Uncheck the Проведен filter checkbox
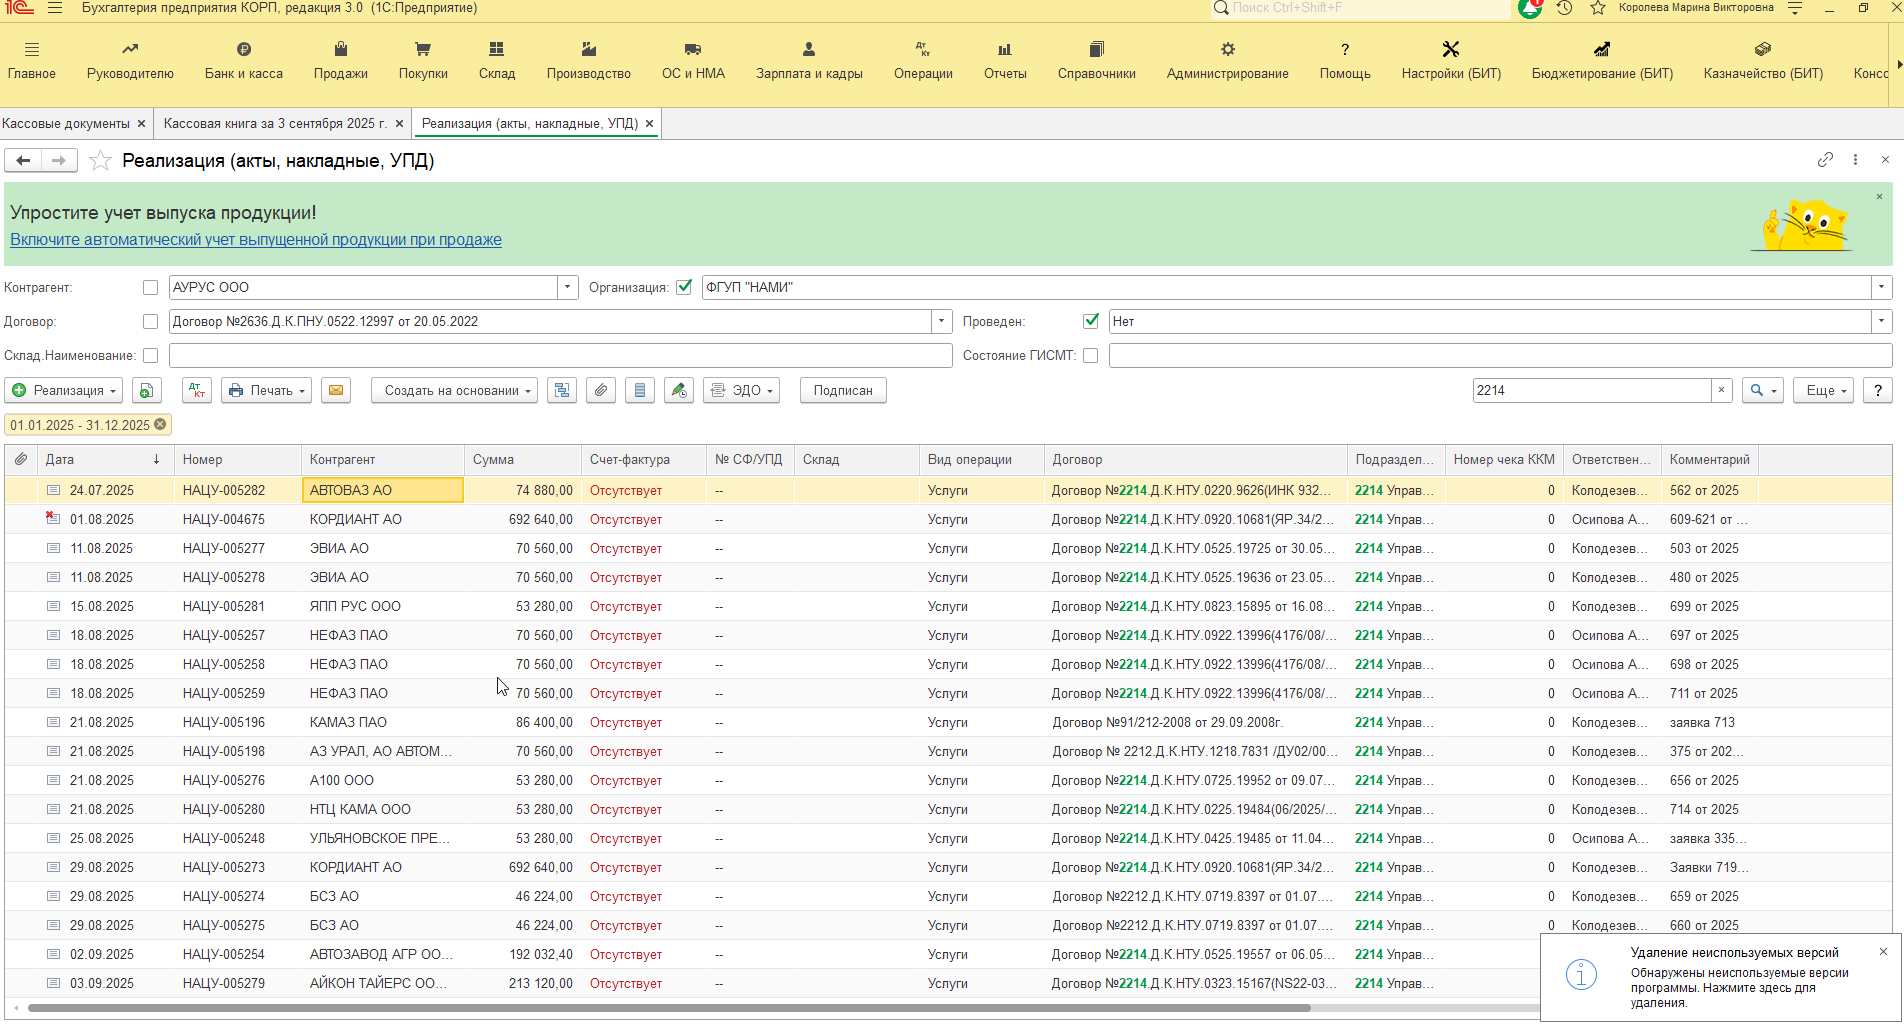 point(1091,322)
